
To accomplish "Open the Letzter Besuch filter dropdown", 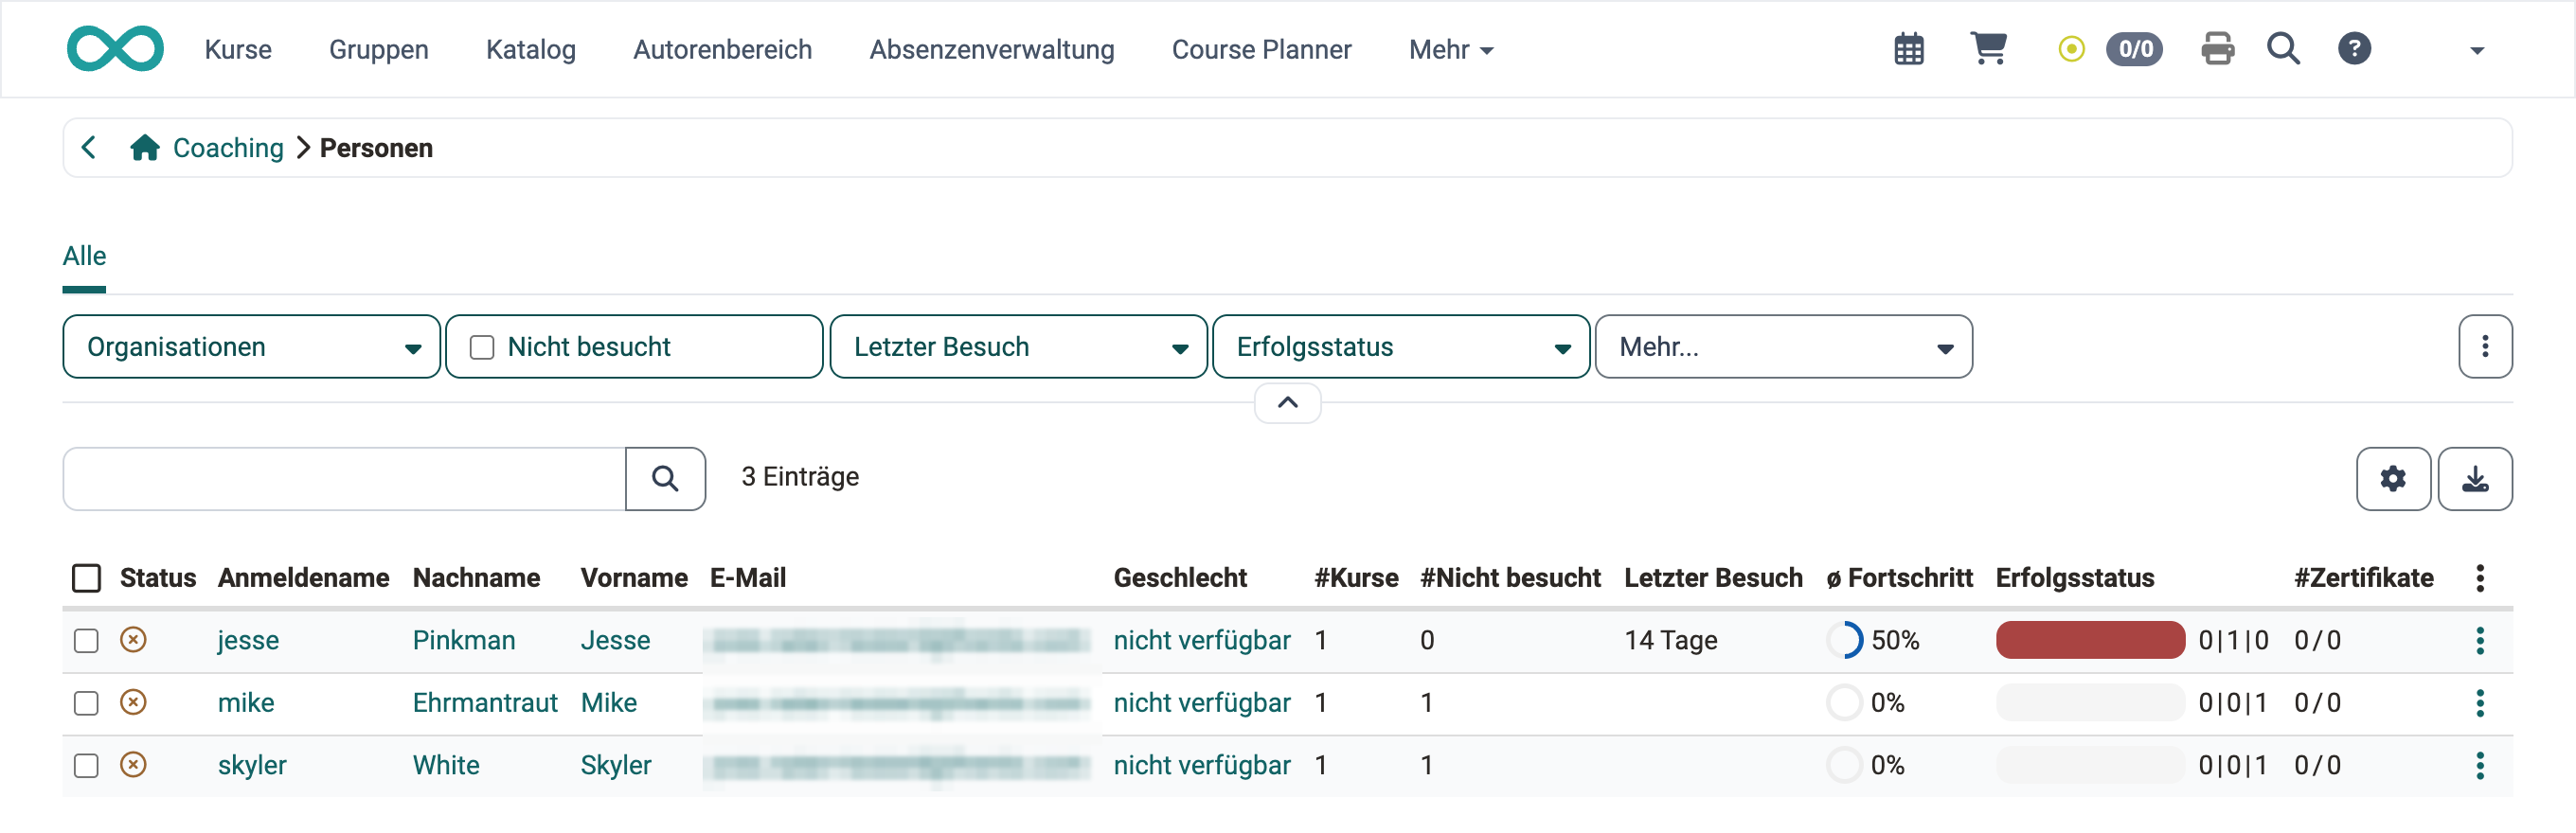I will tap(1018, 347).
